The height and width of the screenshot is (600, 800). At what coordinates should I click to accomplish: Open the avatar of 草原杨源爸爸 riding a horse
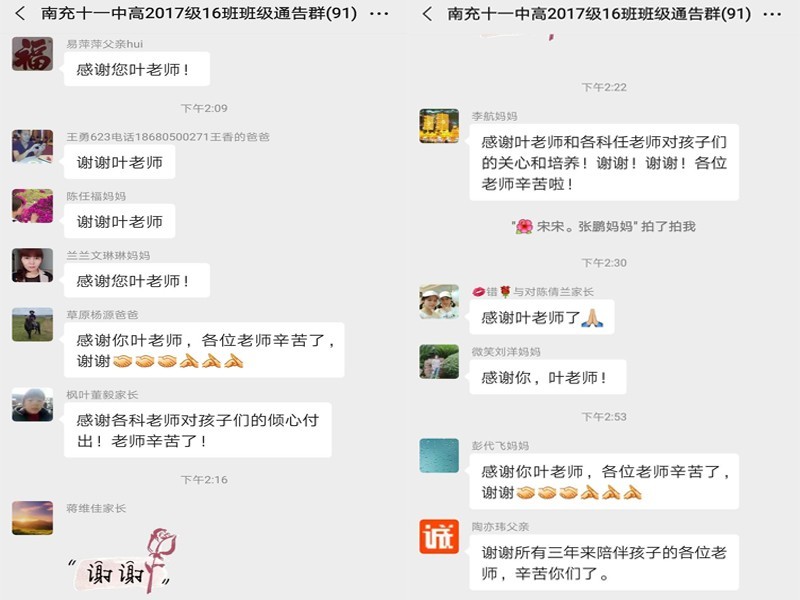[x=32, y=324]
